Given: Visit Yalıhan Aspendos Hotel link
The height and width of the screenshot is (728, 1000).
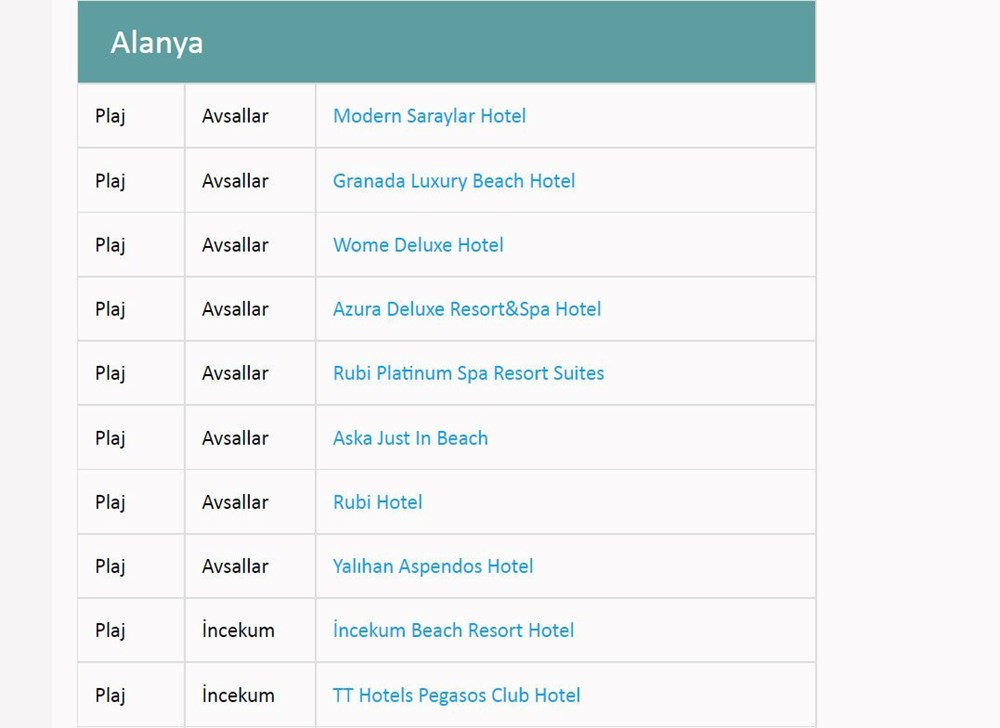Looking at the screenshot, I should pyautogui.click(x=433, y=566).
